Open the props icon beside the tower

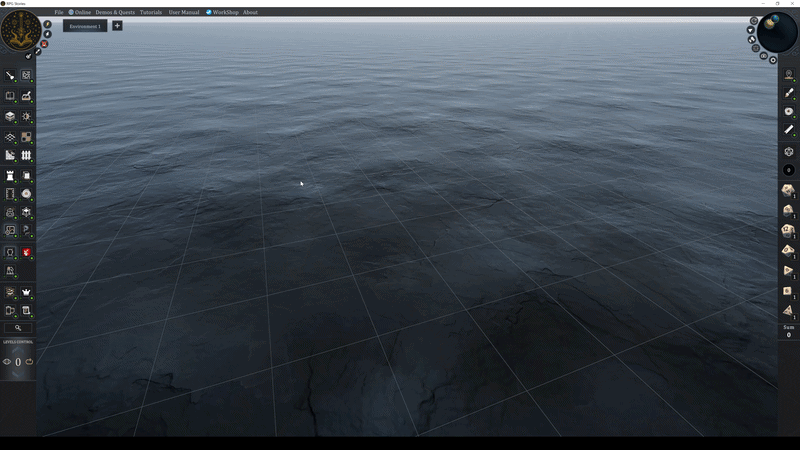click(x=26, y=176)
